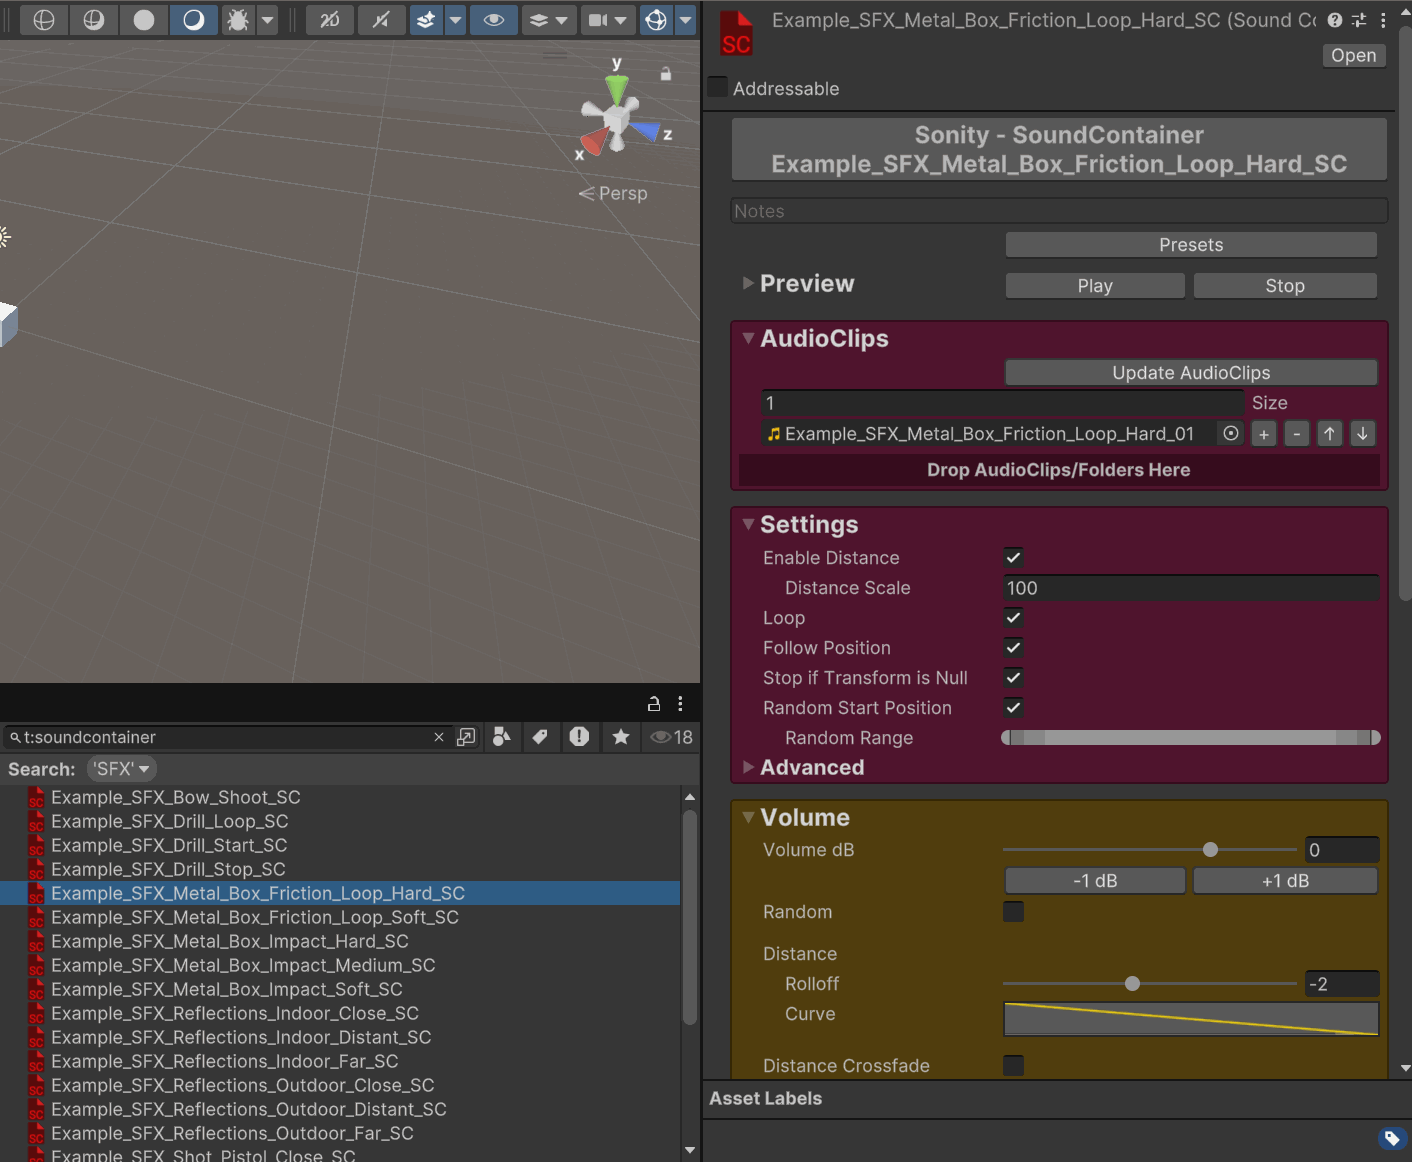The image size is (1412, 1162).
Task: Click the Update AudioClips button
Action: (x=1190, y=373)
